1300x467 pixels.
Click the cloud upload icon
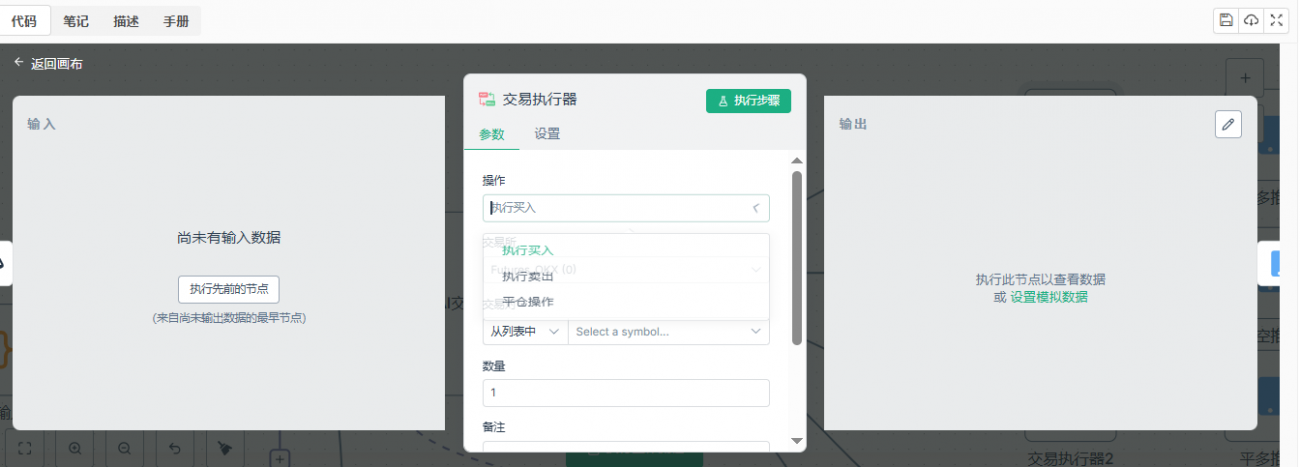pos(1250,20)
